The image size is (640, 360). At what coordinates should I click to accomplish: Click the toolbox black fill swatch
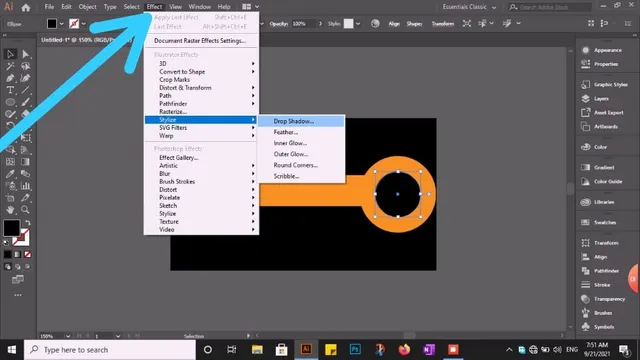(x=11, y=228)
